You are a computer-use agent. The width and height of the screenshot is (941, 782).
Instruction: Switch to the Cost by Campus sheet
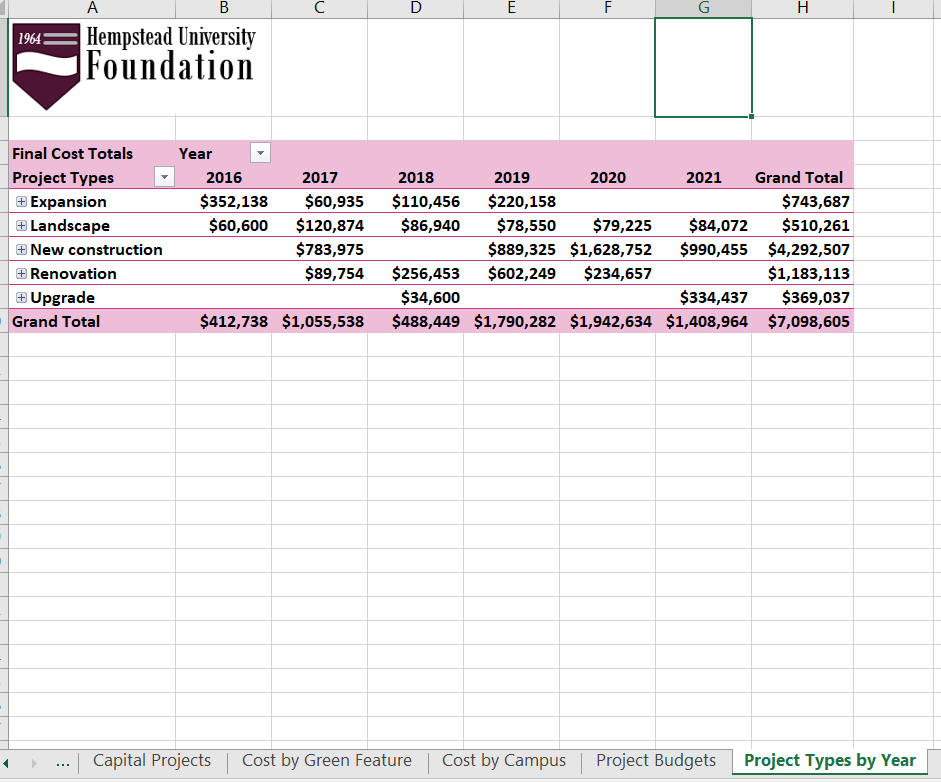(x=503, y=760)
